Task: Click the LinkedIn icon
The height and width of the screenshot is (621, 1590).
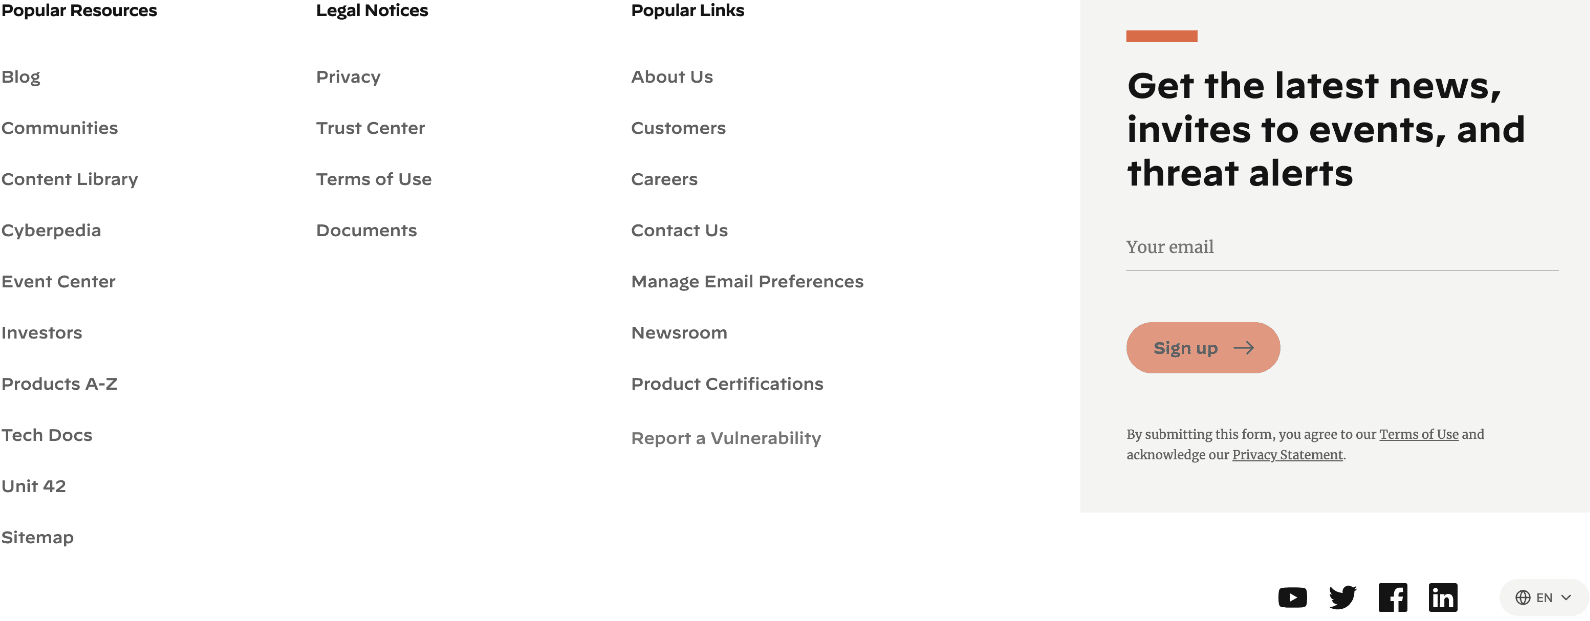Action: tap(1443, 597)
